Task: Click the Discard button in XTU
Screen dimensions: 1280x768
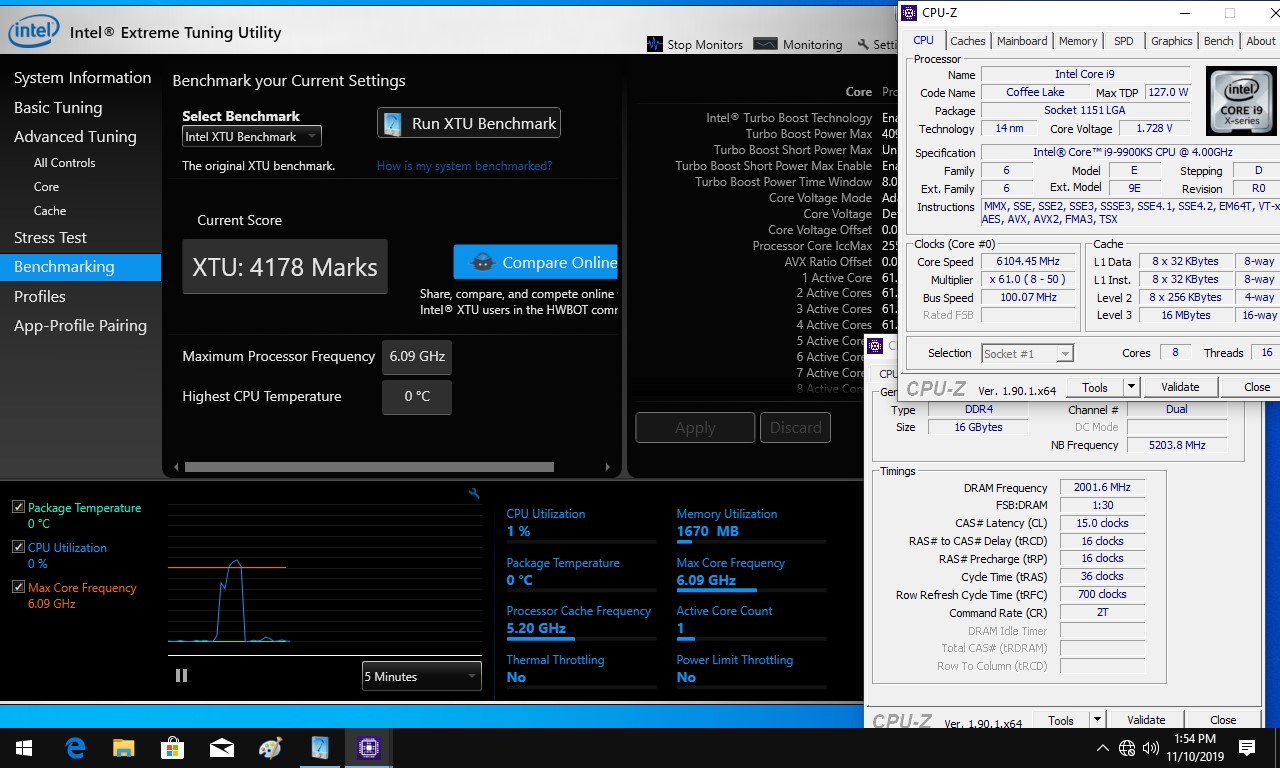Action: click(x=795, y=427)
